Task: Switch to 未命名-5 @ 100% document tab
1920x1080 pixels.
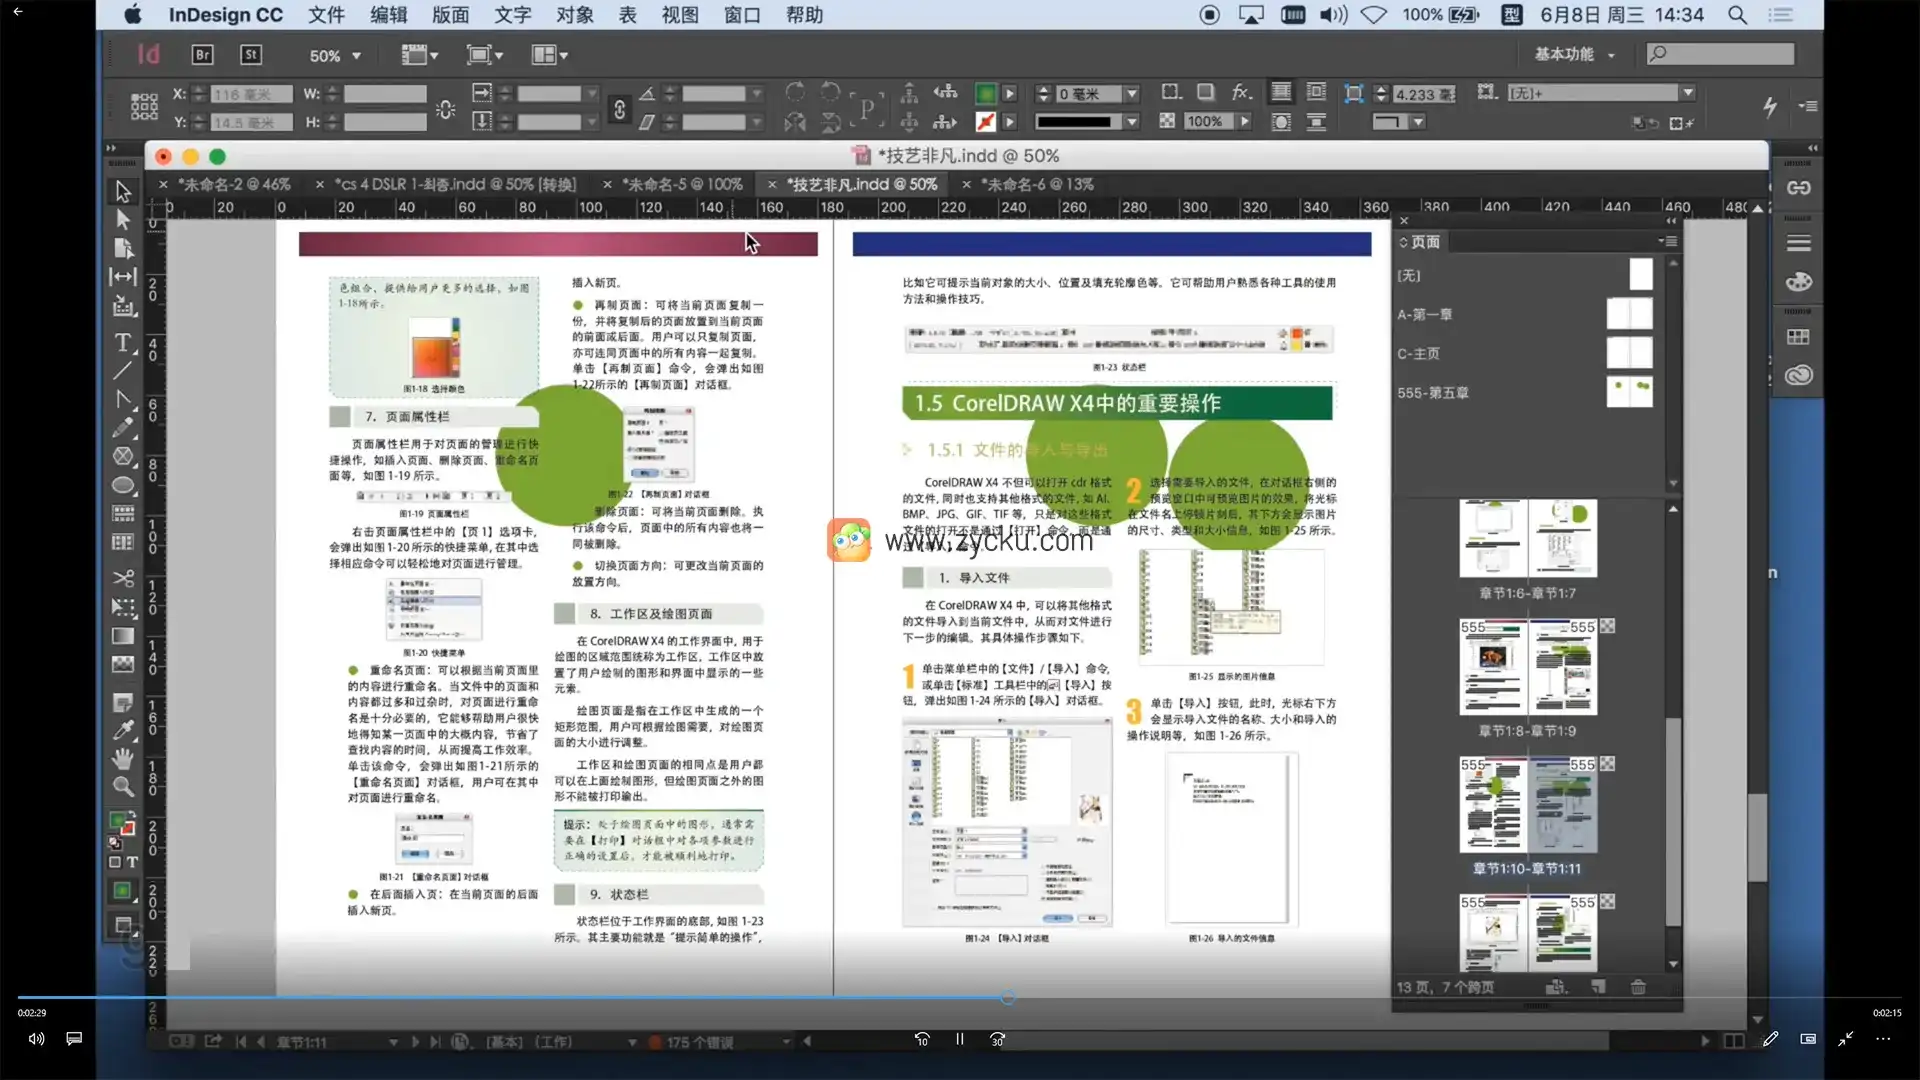Action: pos(681,185)
